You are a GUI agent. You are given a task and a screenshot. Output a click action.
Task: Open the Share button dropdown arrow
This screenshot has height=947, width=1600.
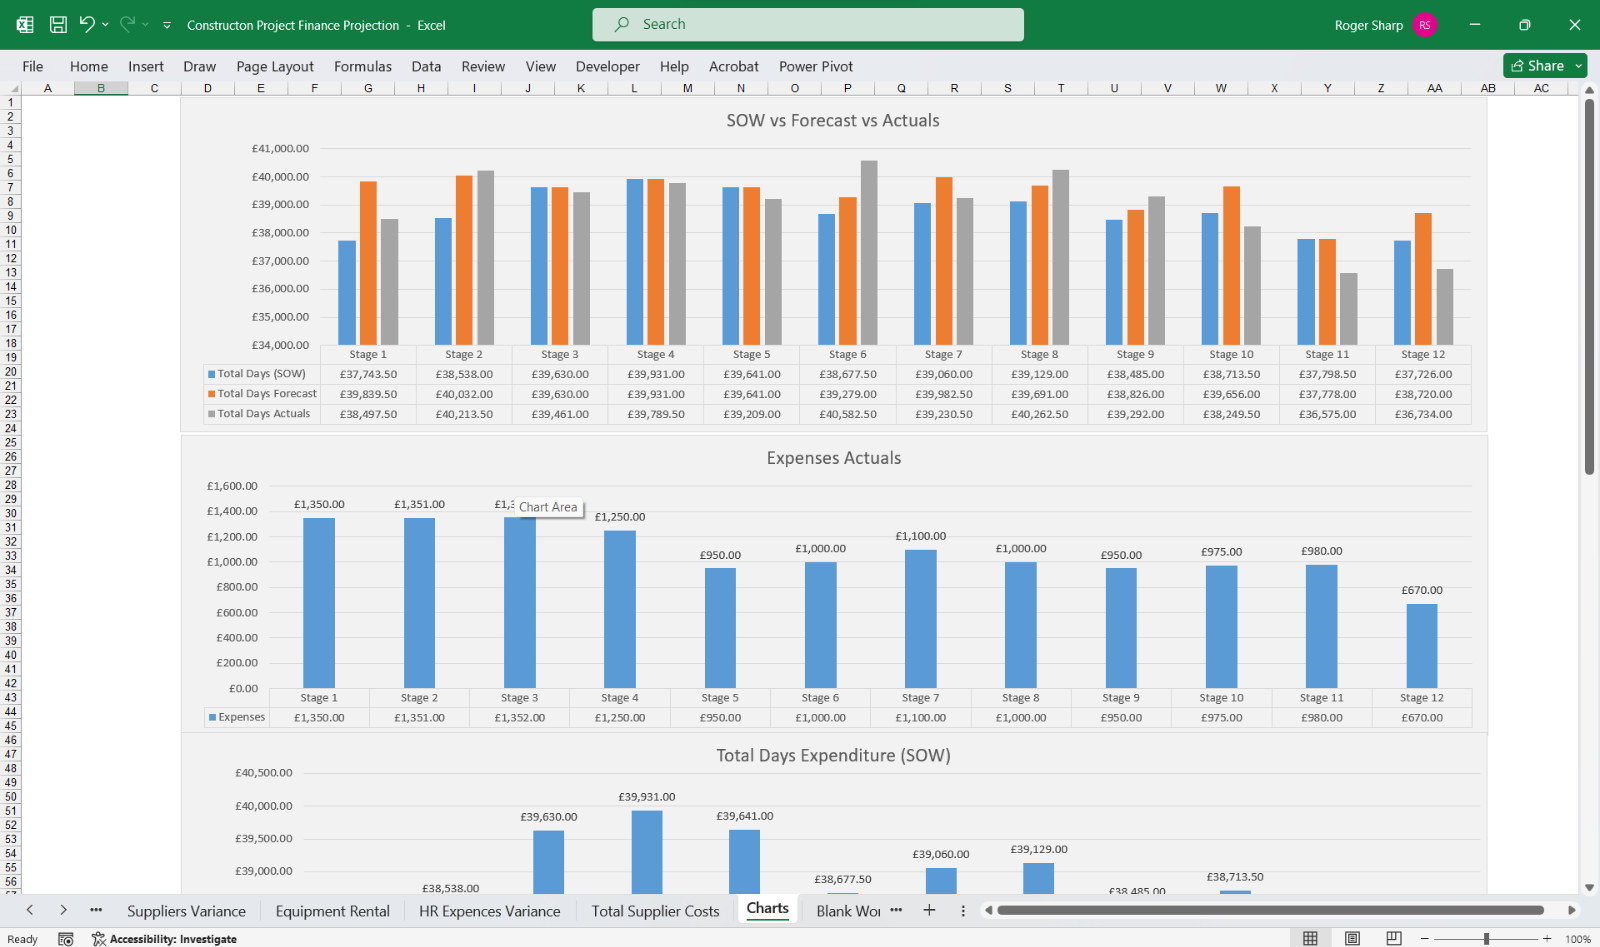[1579, 65]
